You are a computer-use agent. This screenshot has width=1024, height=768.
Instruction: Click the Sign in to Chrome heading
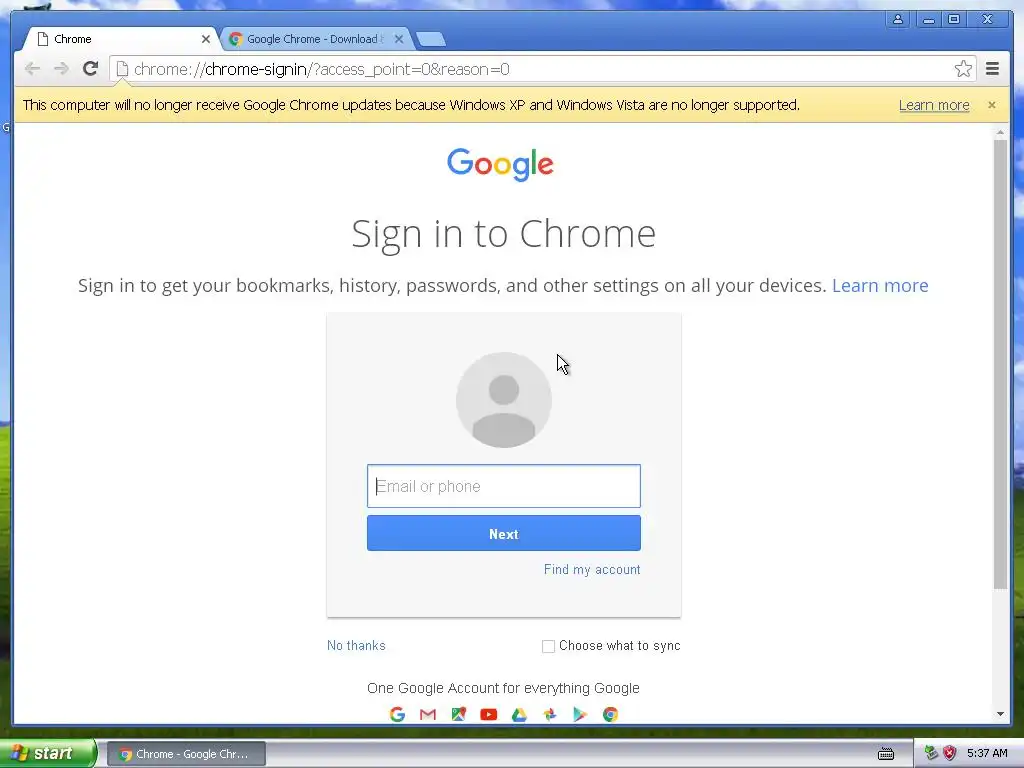(x=504, y=234)
